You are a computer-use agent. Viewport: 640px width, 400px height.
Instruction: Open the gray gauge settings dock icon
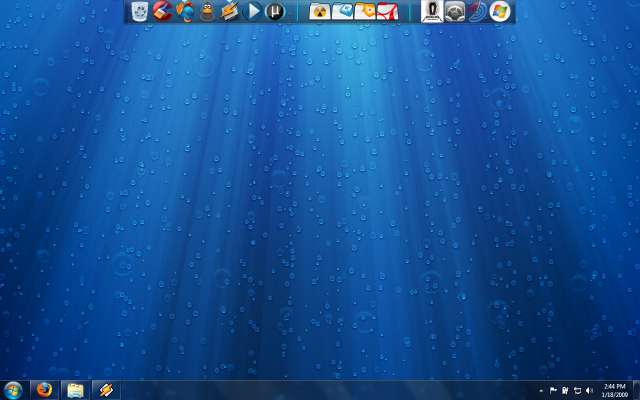click(455, 11)
